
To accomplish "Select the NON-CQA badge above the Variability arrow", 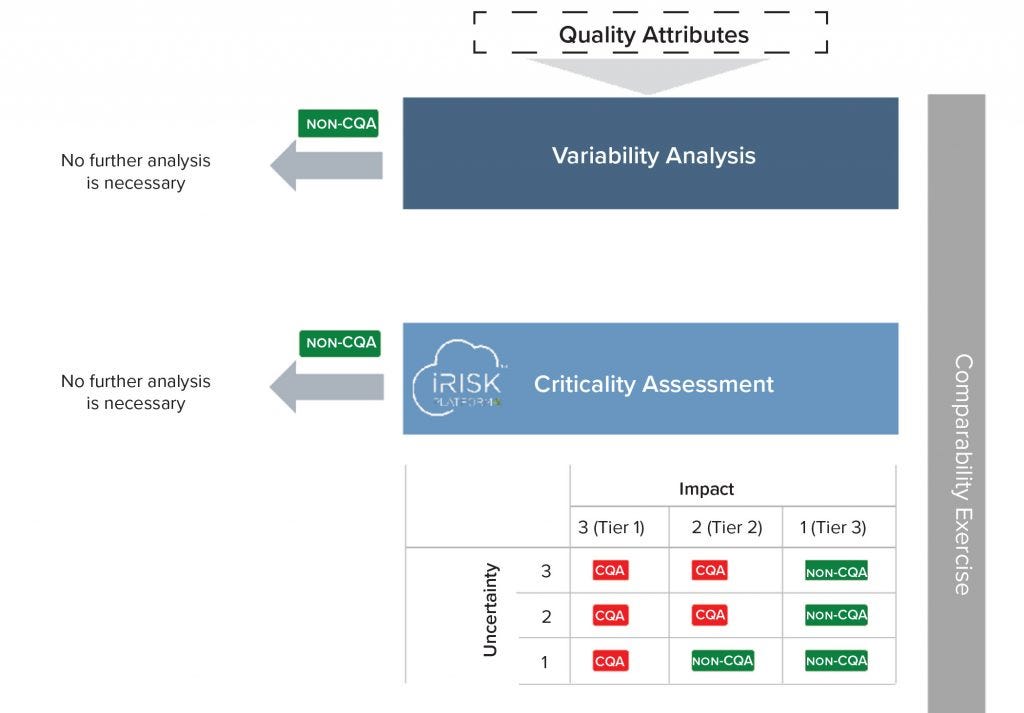I will click(x=338, y=123).
